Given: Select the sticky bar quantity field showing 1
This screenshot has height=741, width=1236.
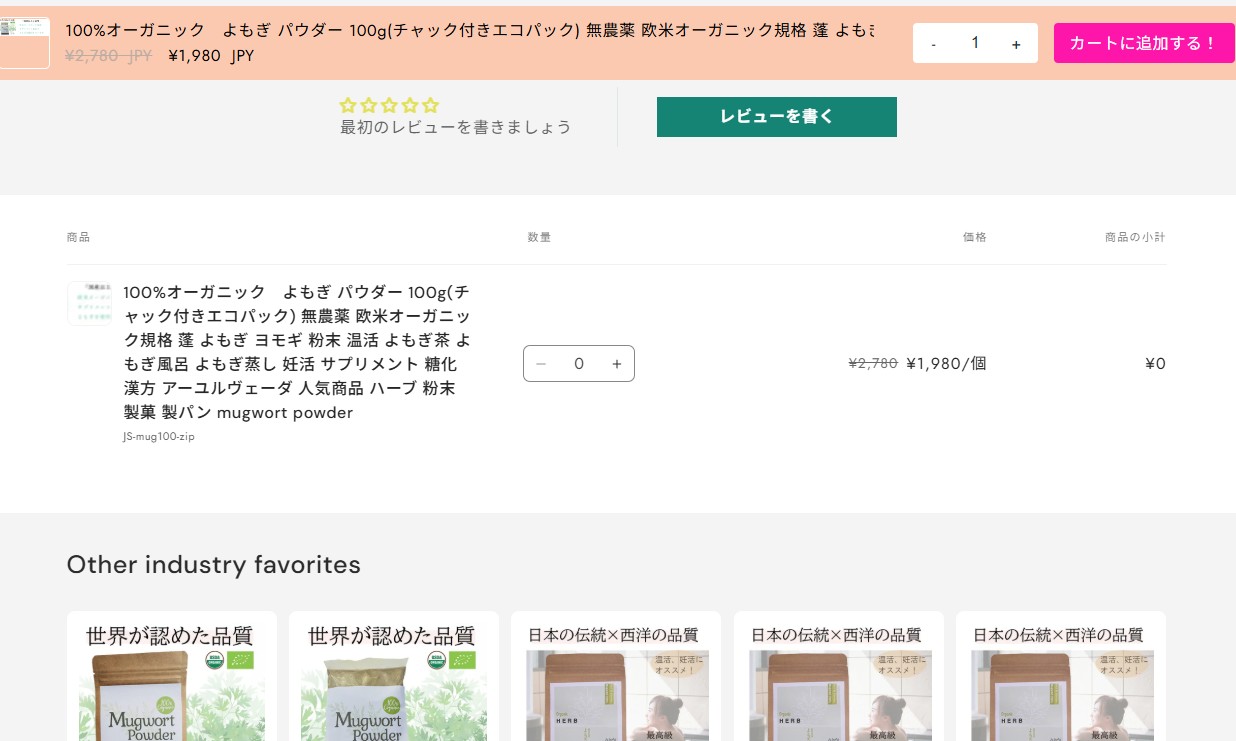Looking at the screenshot, I should point(975,43).
